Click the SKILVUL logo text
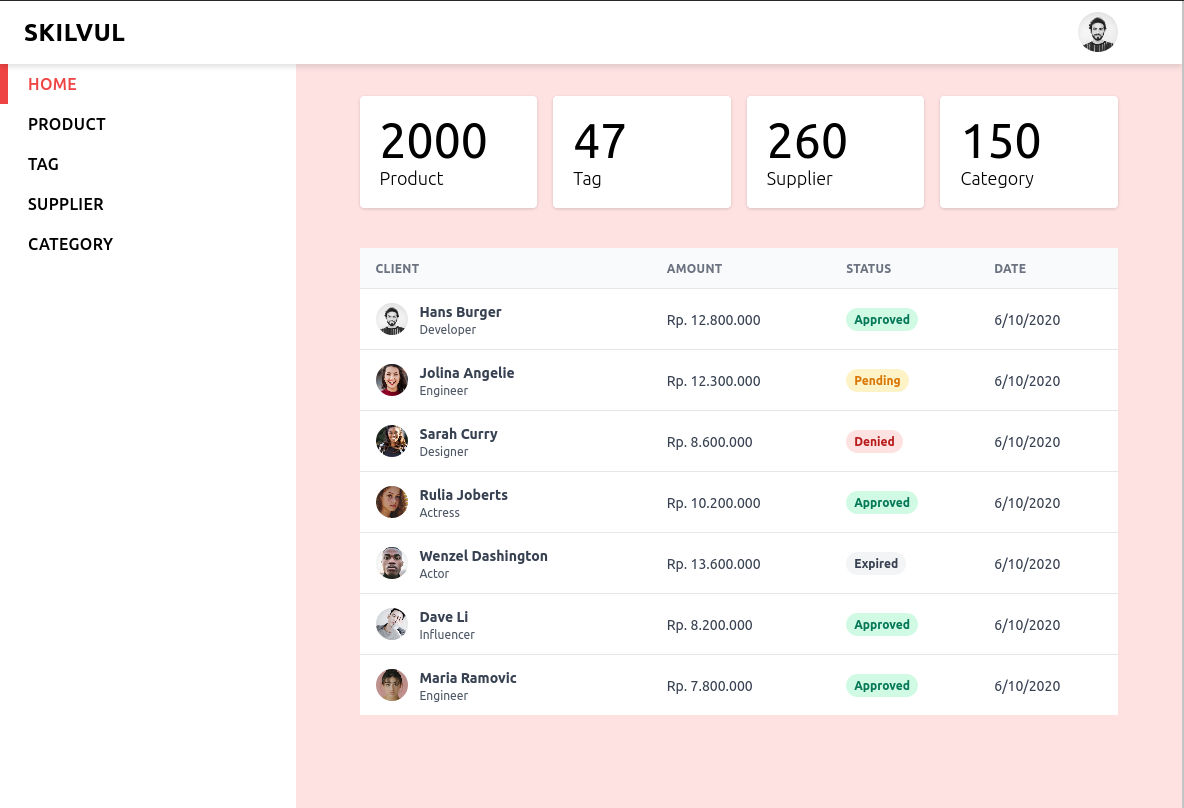This screenshot has height=808, width=1184. [74, 33]
